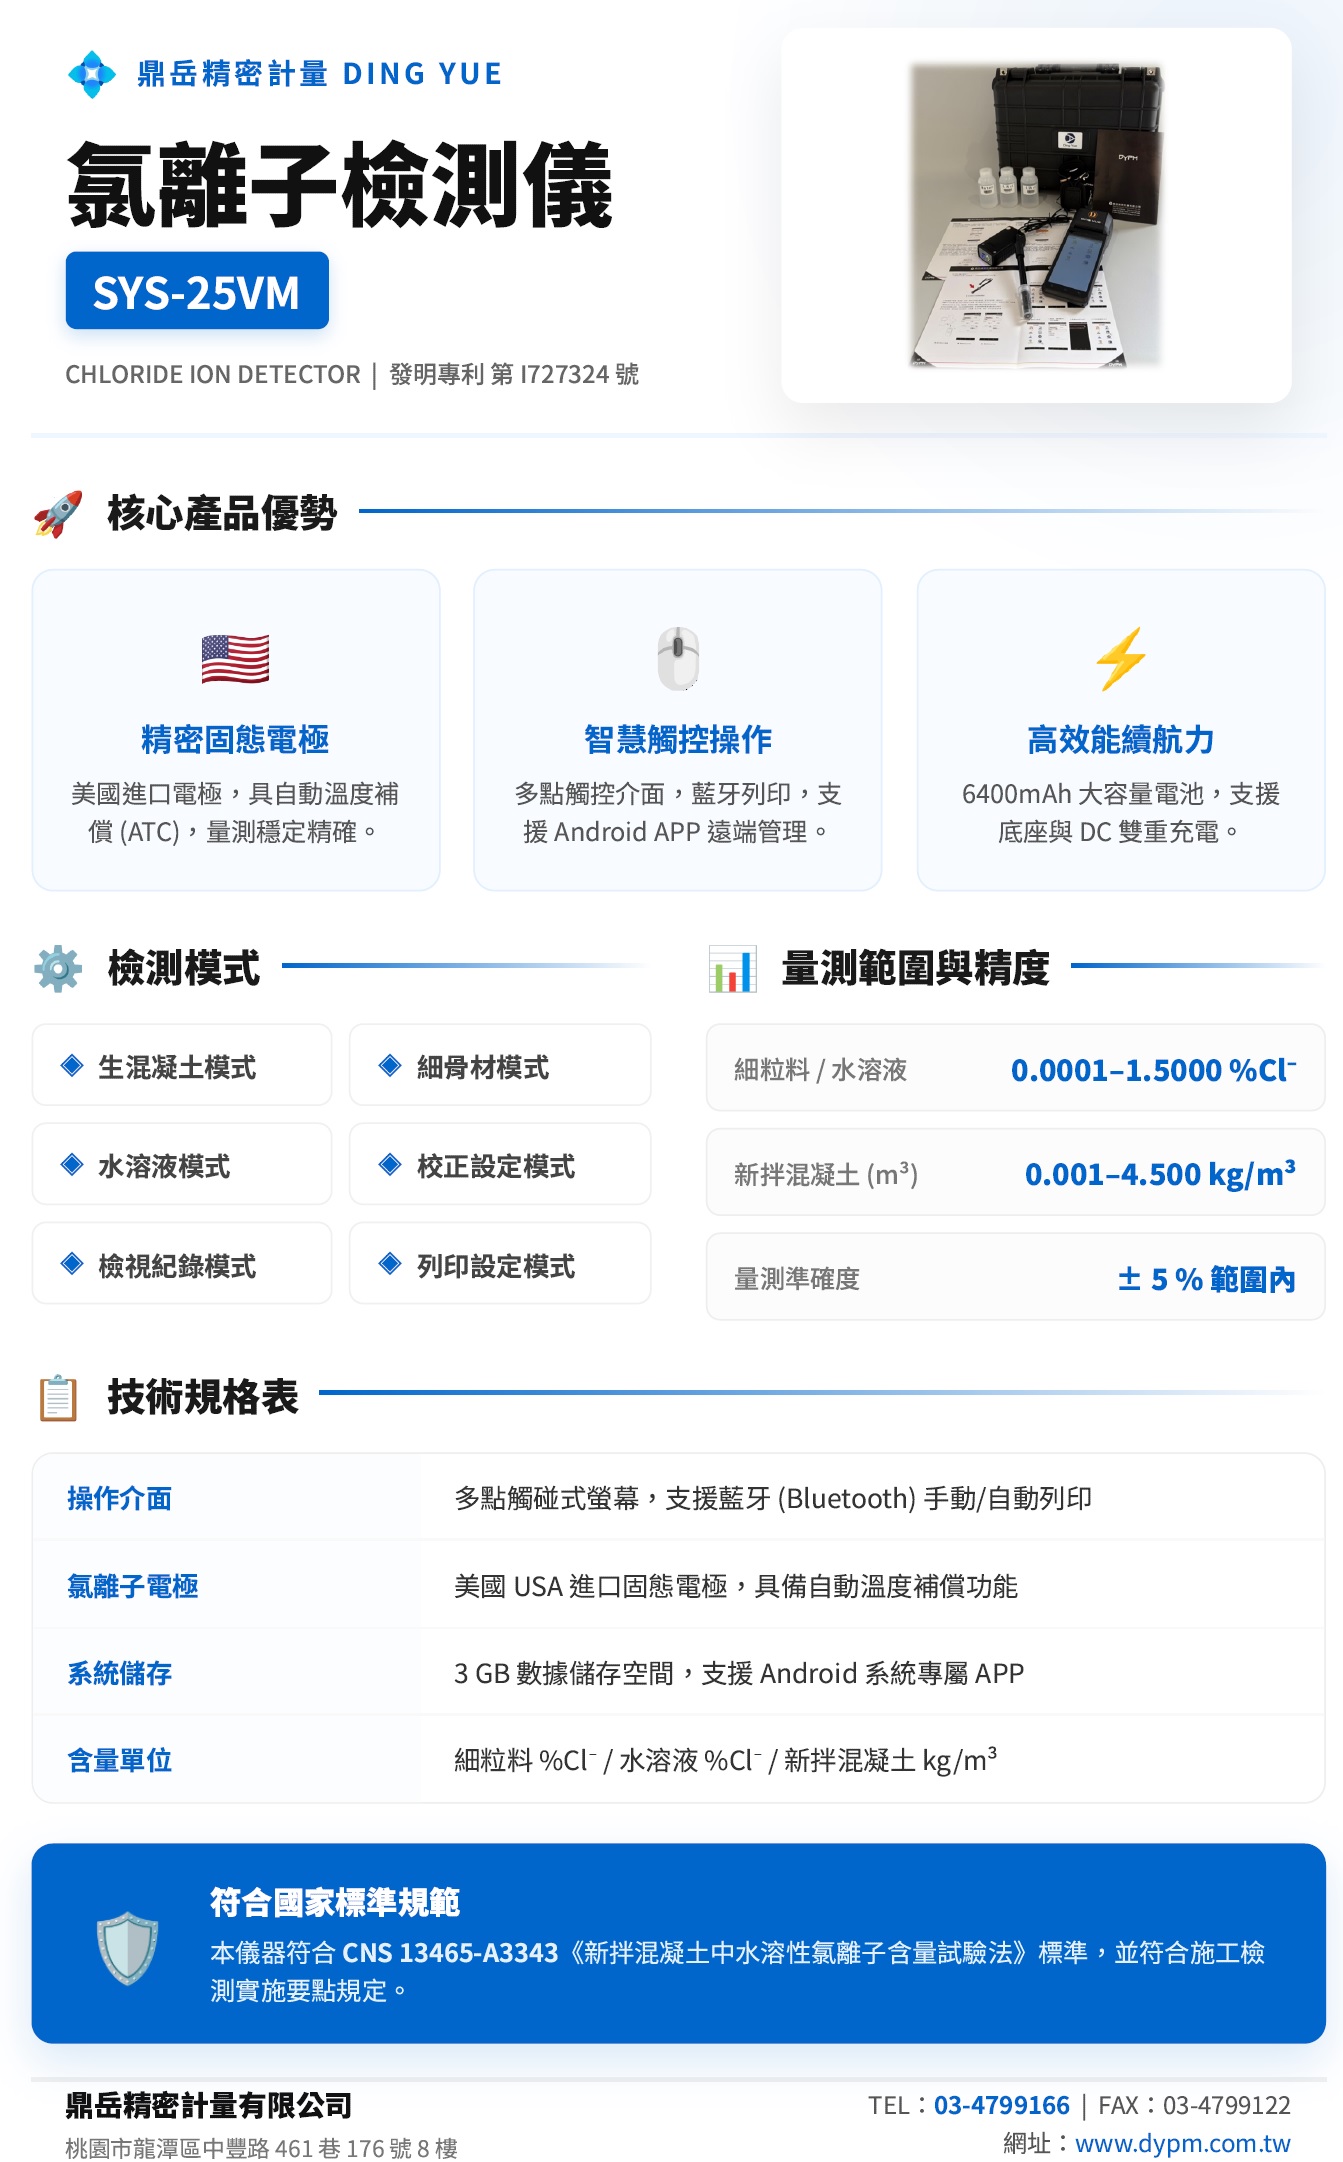Click the 新拌混凝土 (m³) range label
The image size is (1343, 2162).
tap(826, 1174)
